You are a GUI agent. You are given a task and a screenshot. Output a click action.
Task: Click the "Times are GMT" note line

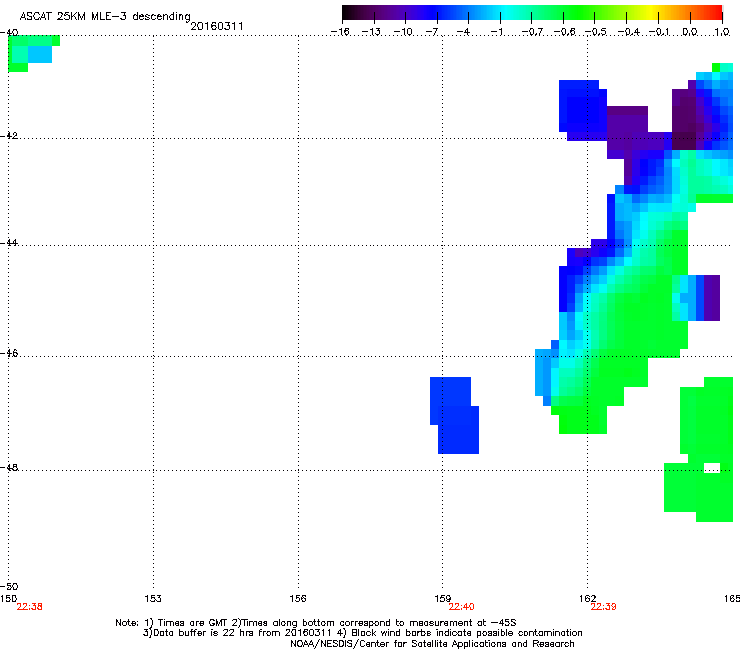point(316,623)
